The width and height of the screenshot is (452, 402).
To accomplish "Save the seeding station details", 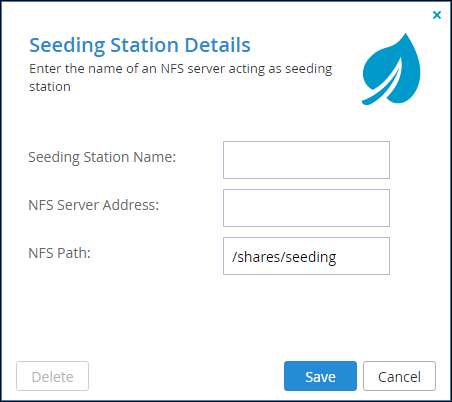I will pyautogui.click(x=320, y=376).
